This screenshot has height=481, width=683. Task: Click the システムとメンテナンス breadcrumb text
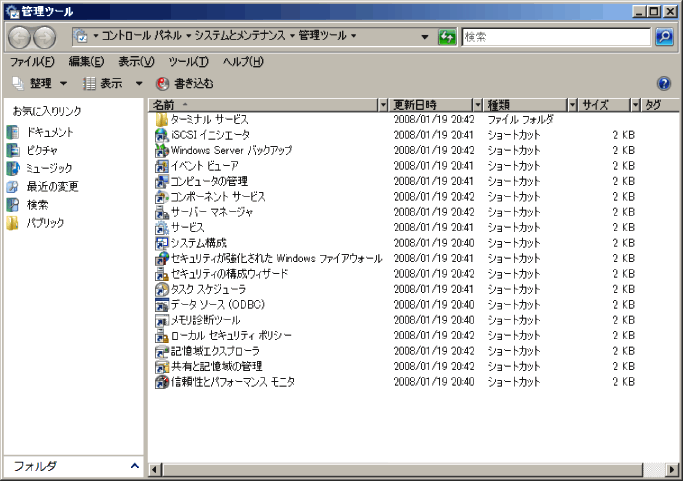(239, 35)
